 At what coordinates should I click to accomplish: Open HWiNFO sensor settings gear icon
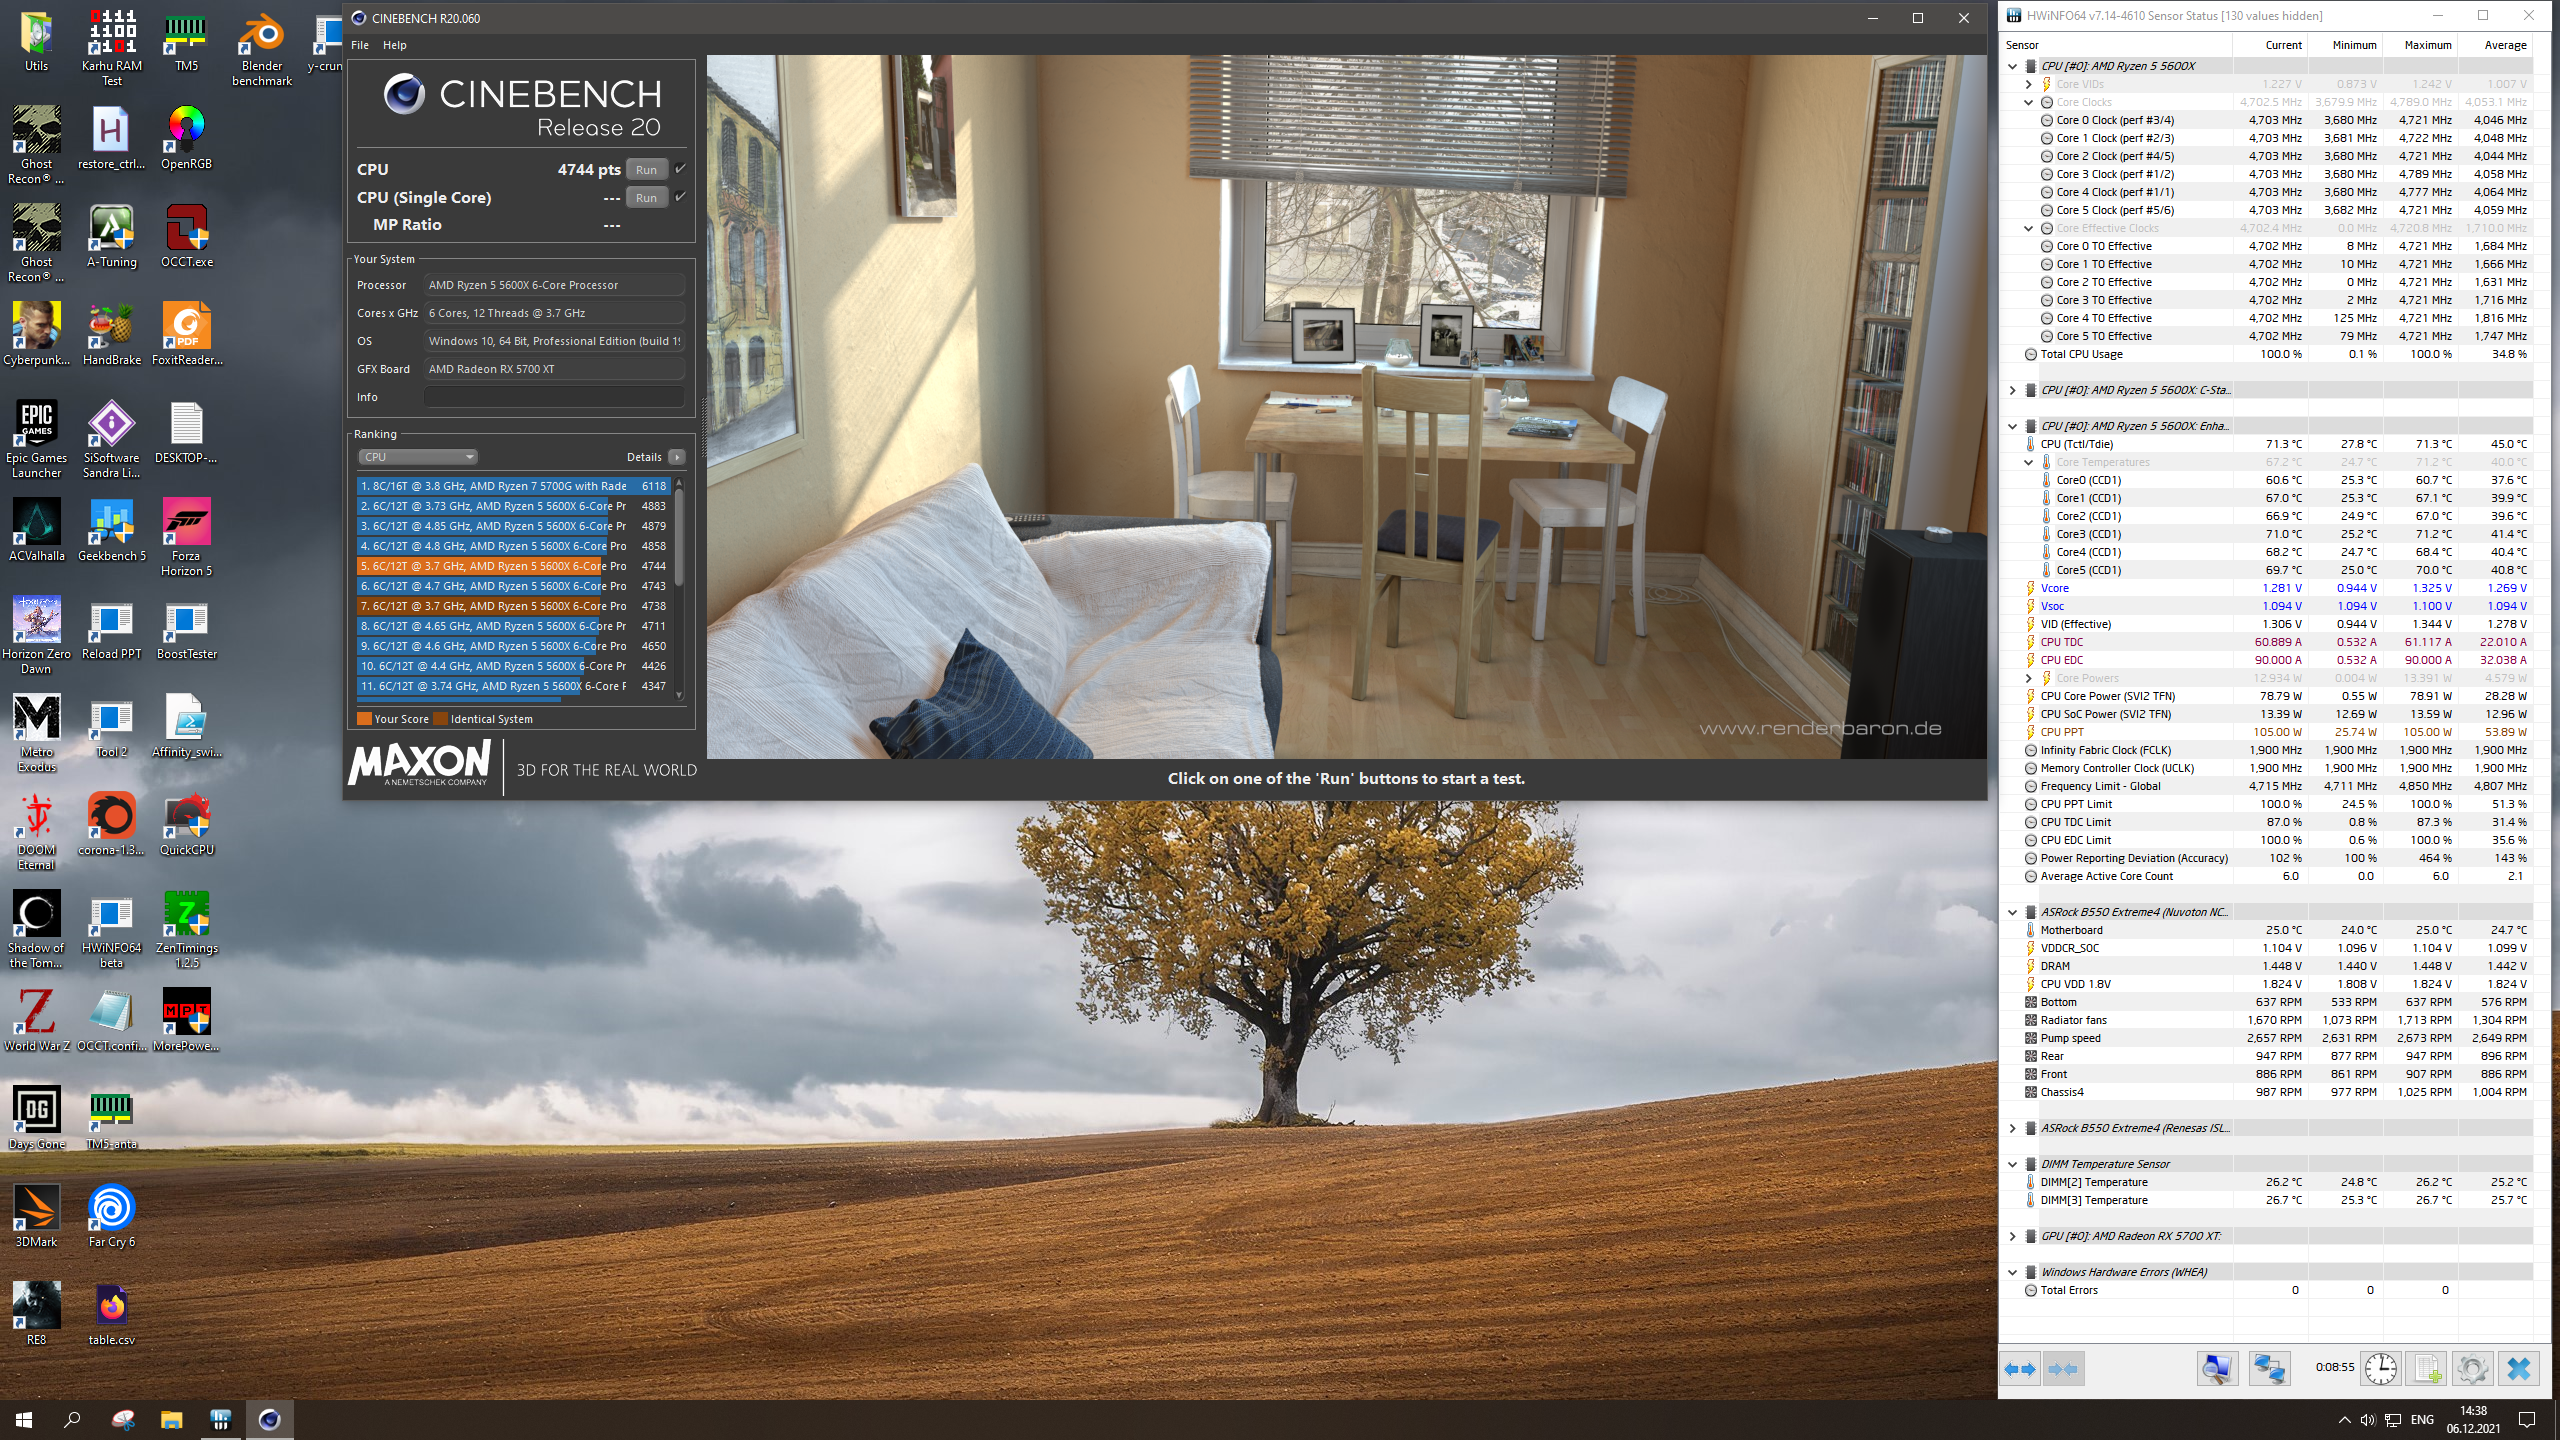coord(2472,1369)
